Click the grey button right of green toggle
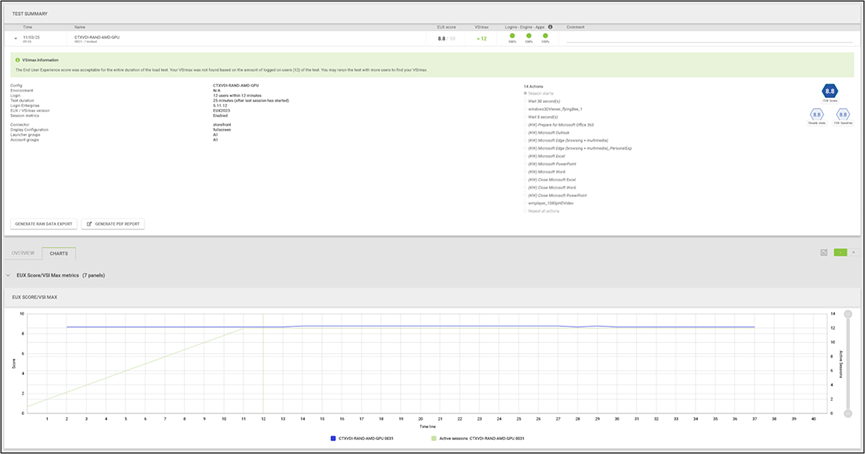Image resolution: width=865 pixels, height=454 pixels. (853, 253)
